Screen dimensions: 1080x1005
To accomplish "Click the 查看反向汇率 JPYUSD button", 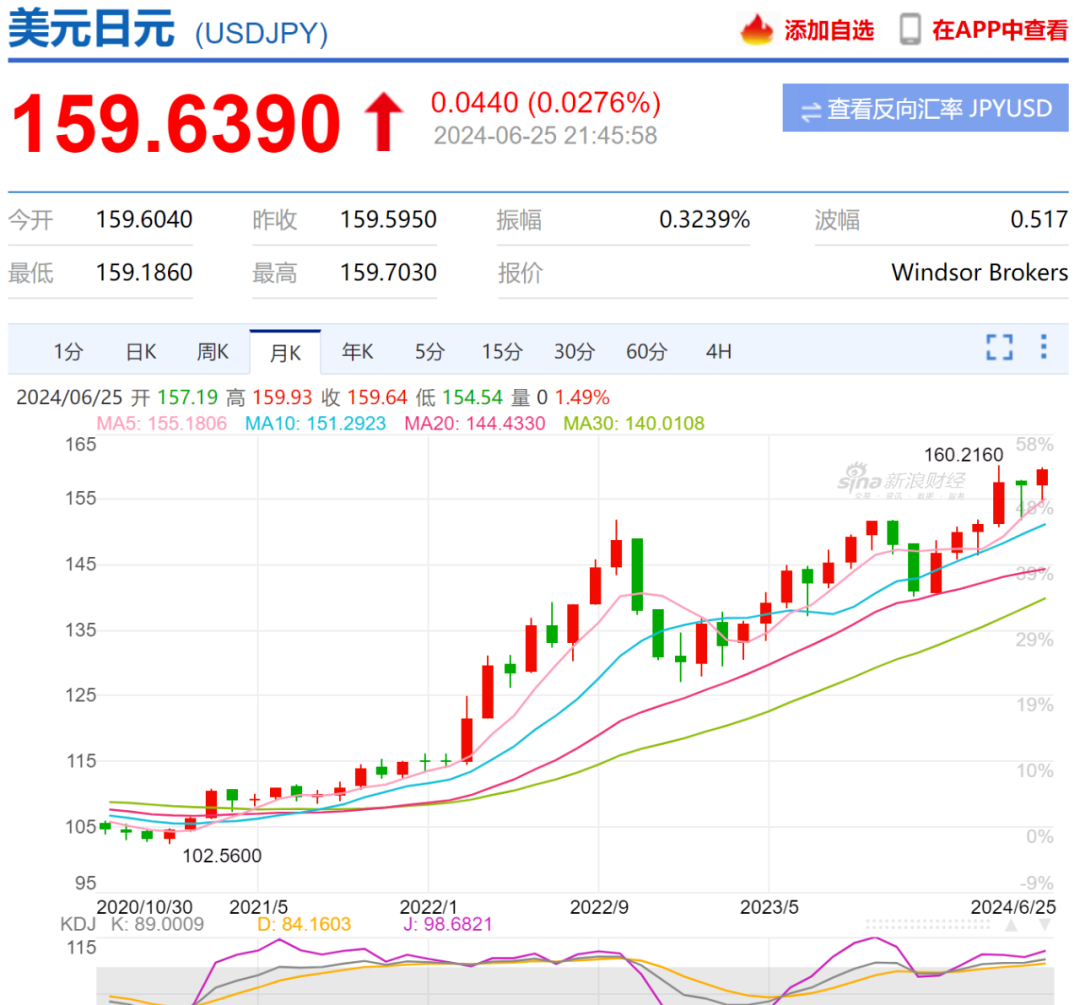I will click(x=925, y=109).
